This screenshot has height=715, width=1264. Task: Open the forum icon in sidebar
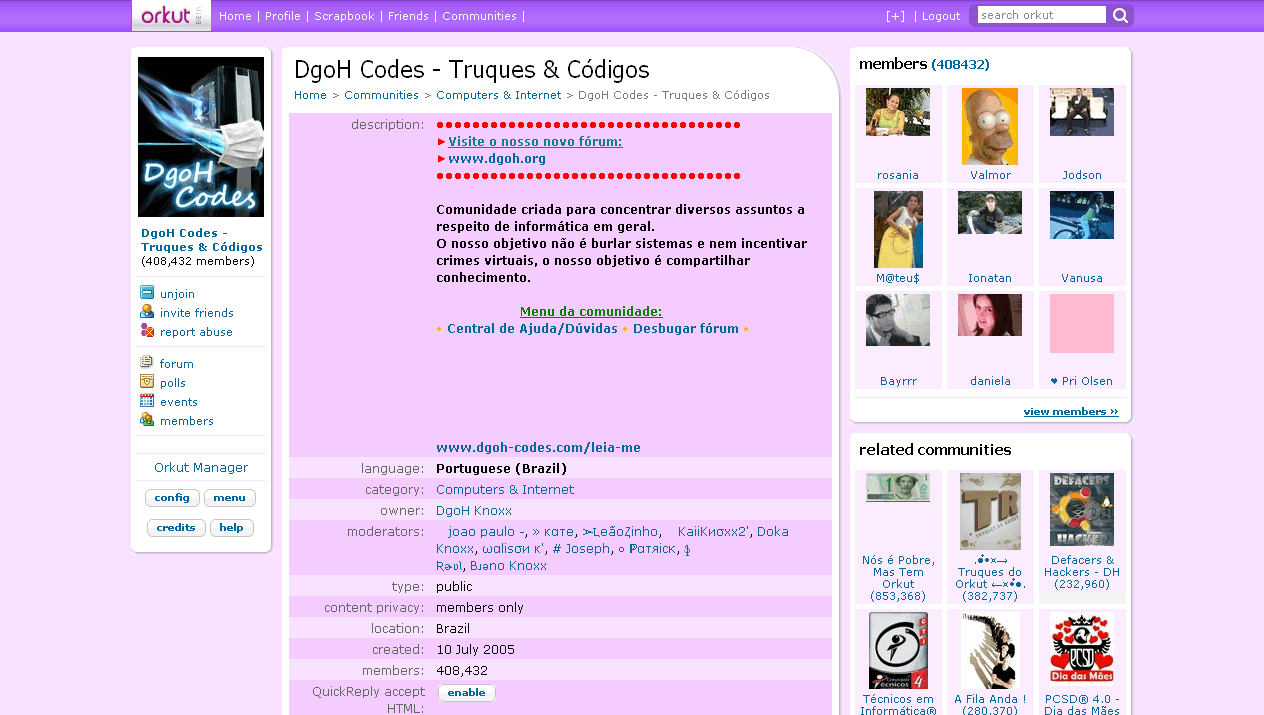147,363
